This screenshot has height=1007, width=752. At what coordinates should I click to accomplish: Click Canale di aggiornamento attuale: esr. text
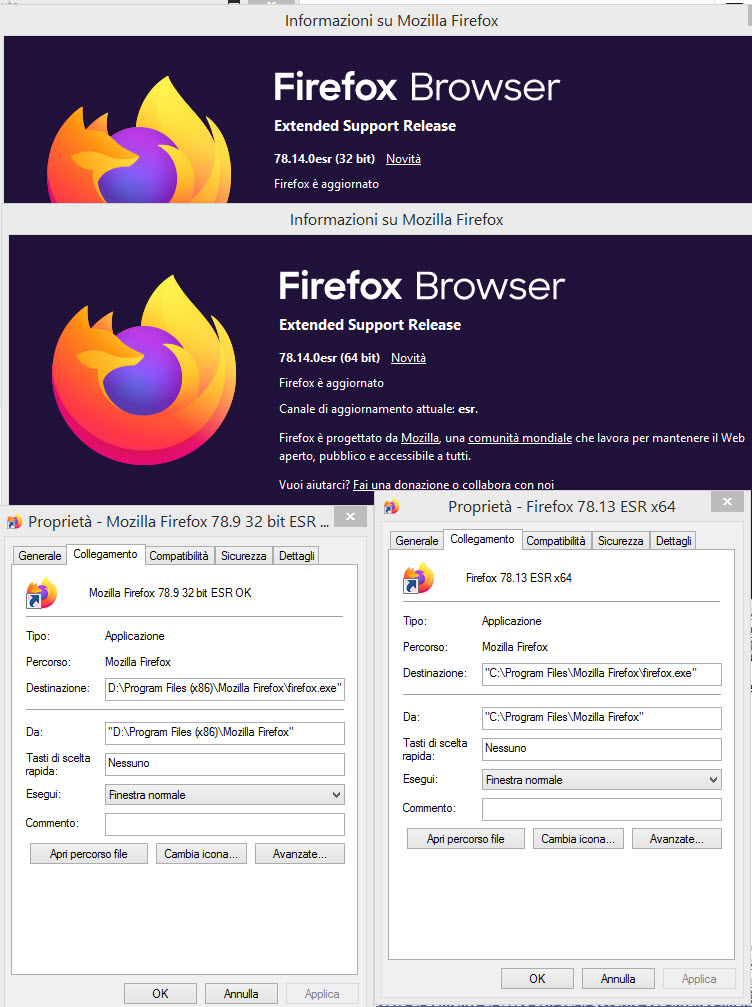click(x=379, y=408)
